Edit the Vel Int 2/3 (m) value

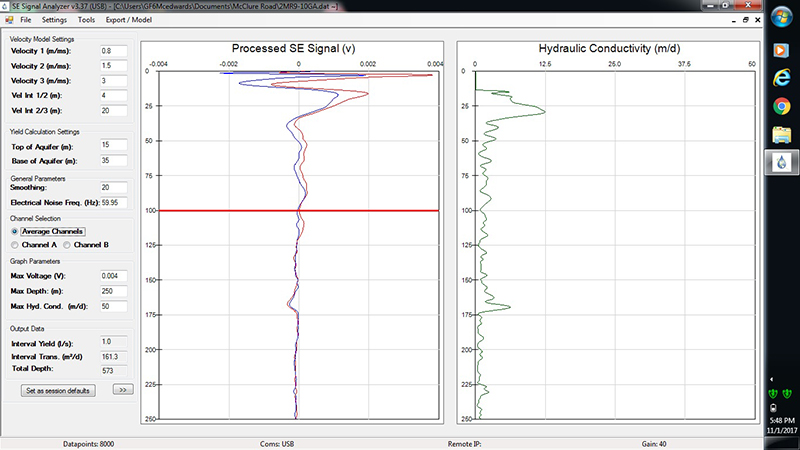coord(113,110)
